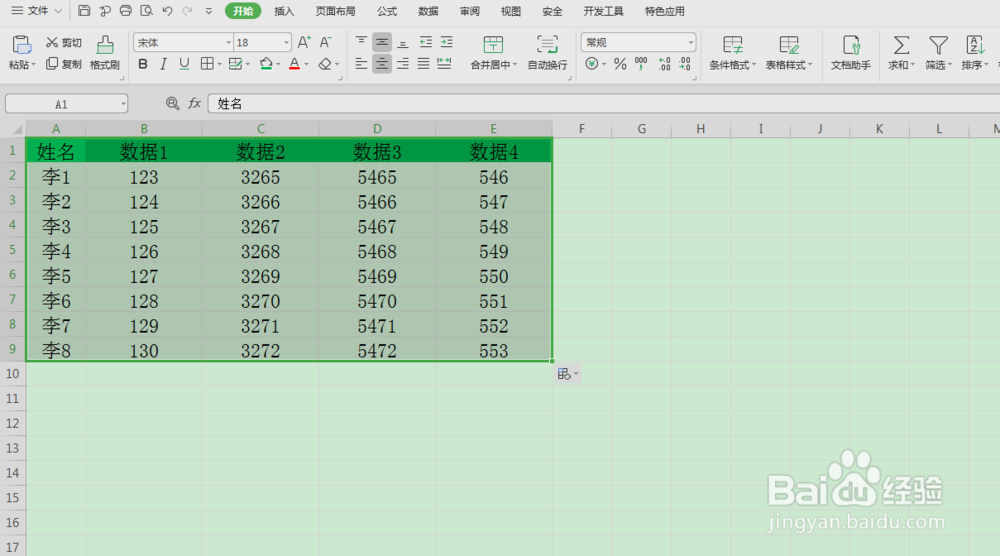Click the Paste clipboard icon

pyautogui.click(x=21, y=45)
